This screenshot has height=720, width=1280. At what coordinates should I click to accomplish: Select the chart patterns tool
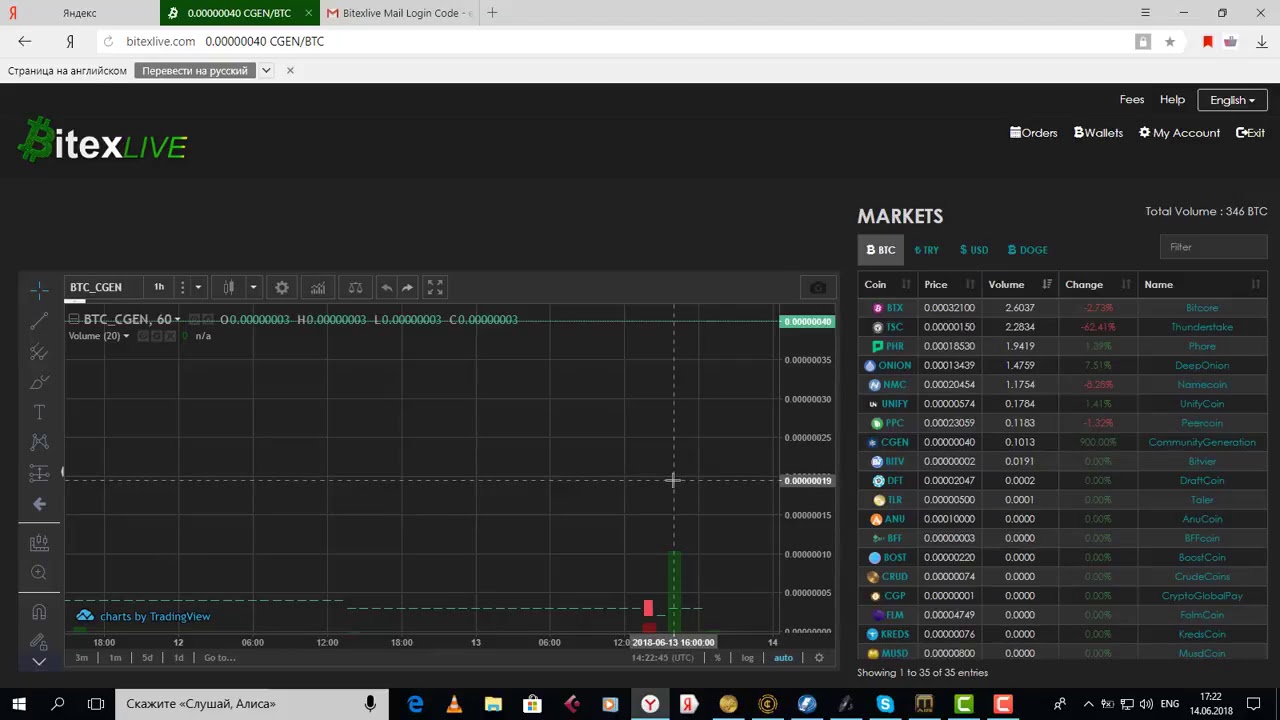[x=39, y=442]
